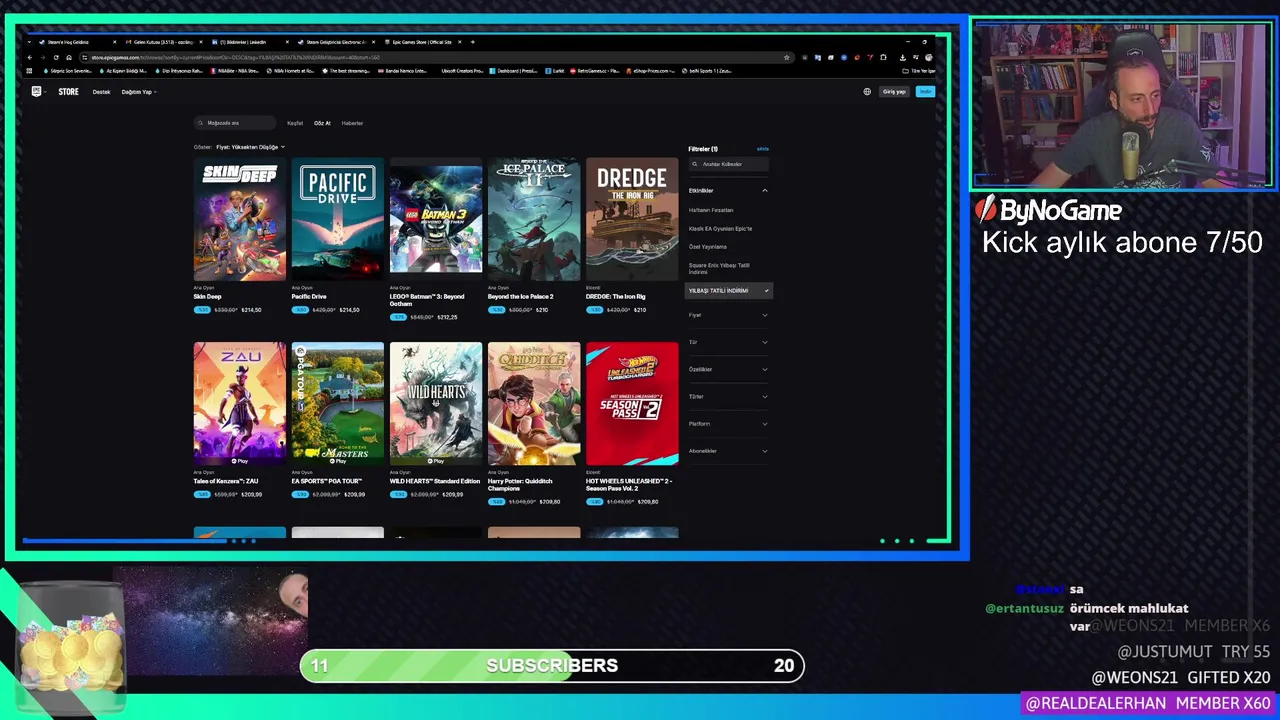This screenshot has height=720, width=1280.
Task: Click the Epic Games logo icon
Action: pyautogui.click(x=37, y=91)
